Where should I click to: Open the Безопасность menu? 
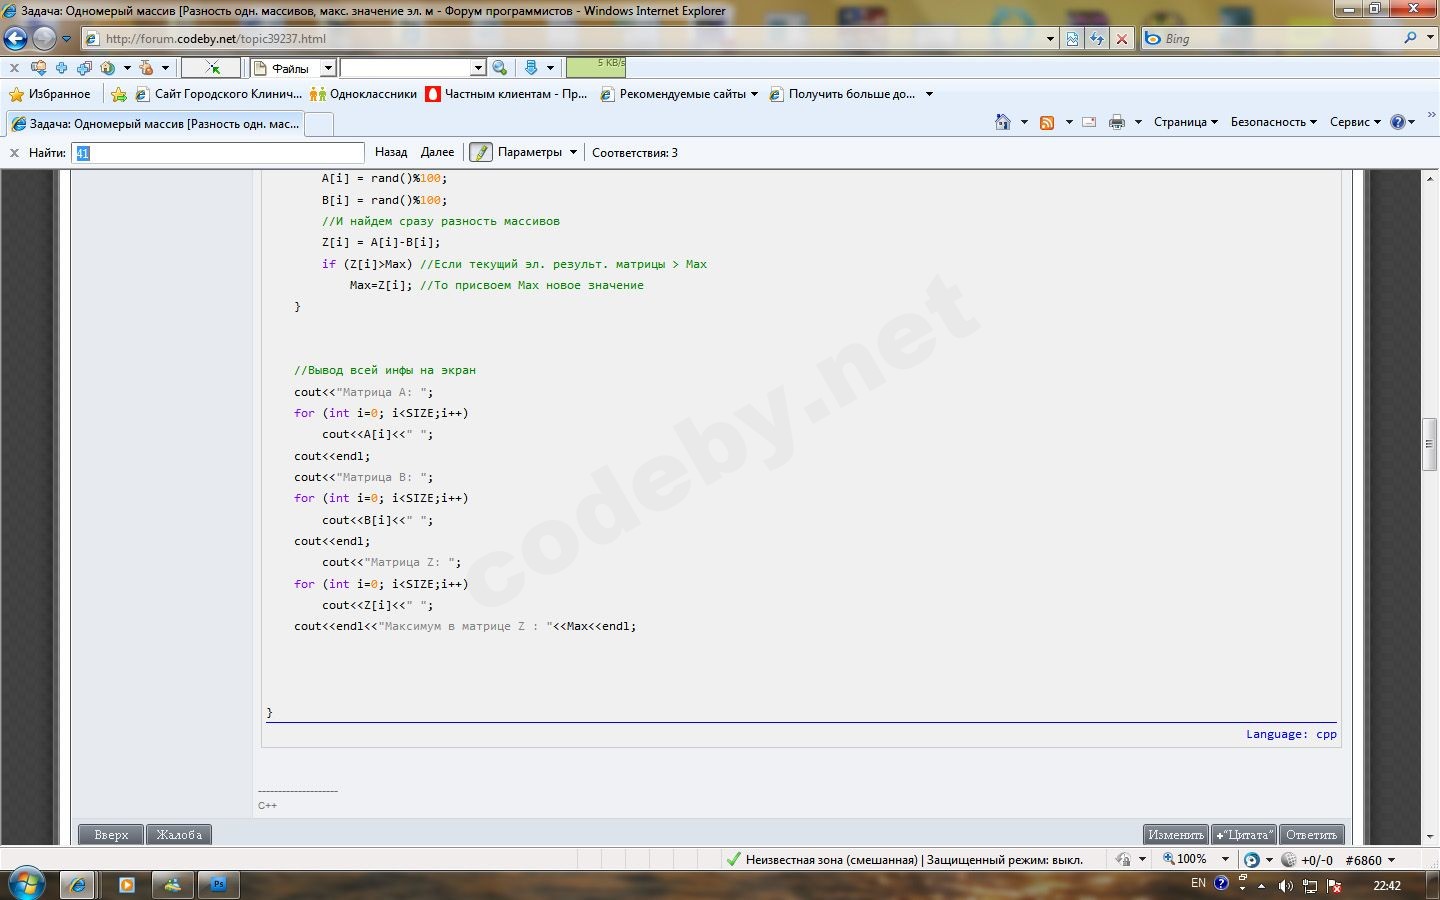tap(1273, 122)
